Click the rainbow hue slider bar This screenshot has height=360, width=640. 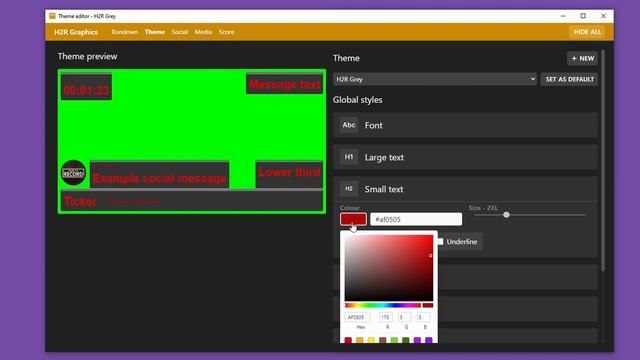pyautogui.click(x=382, y=305)
